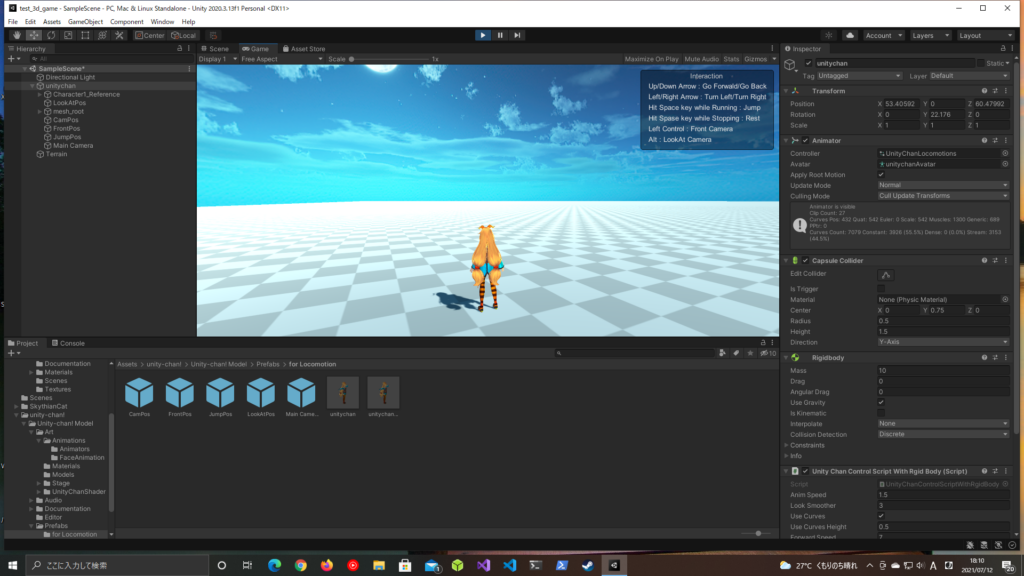The height and width of the screenshot is (576, 1024).
Task: Click the Edit Collider icon button
Action: tap(885, 274)
